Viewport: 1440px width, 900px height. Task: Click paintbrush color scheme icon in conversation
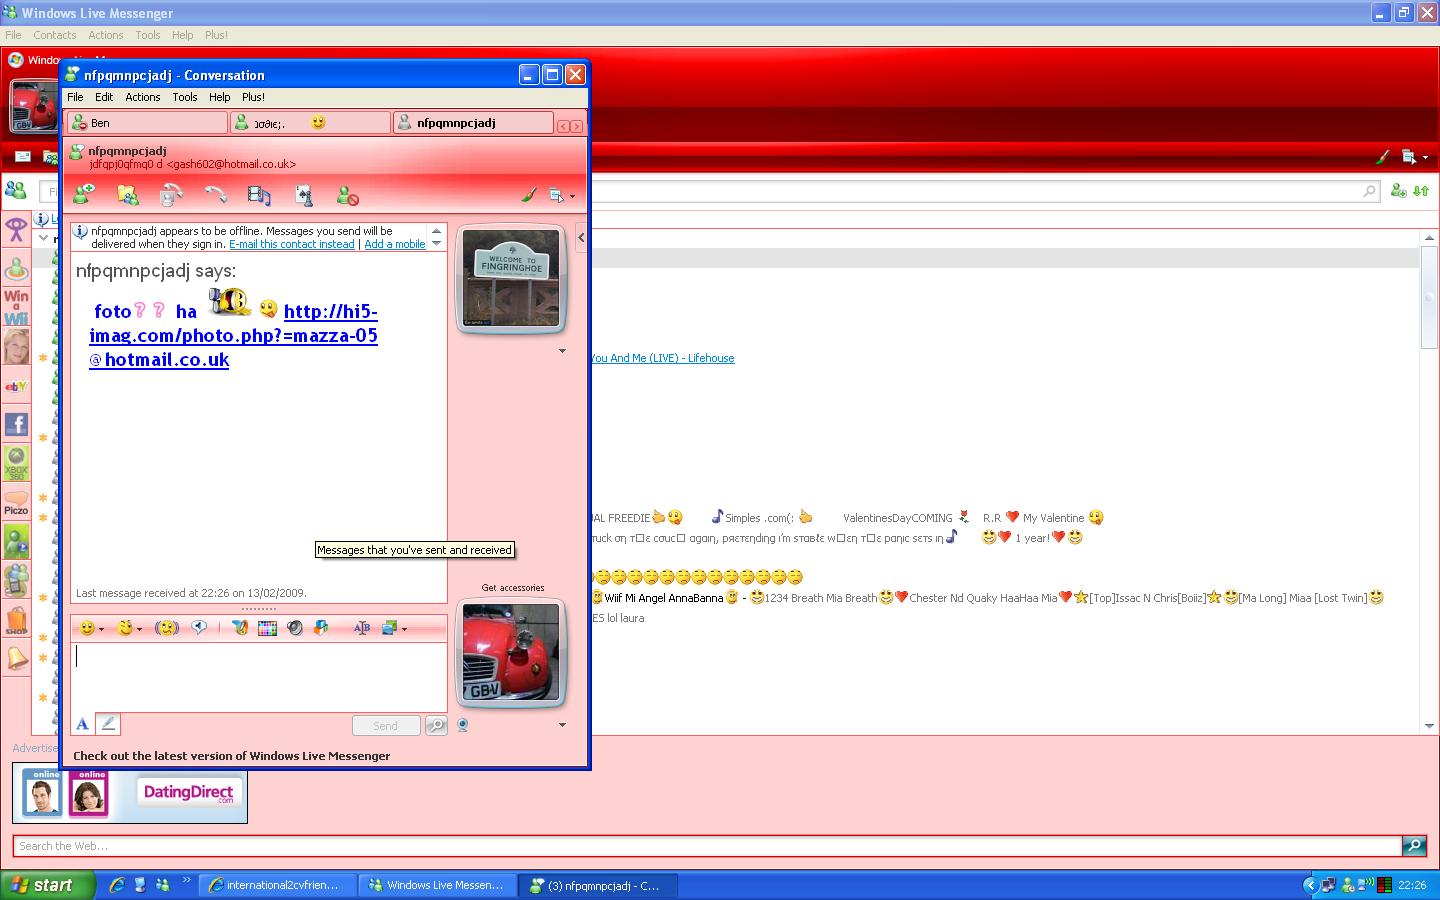click(x=529, y=195)
